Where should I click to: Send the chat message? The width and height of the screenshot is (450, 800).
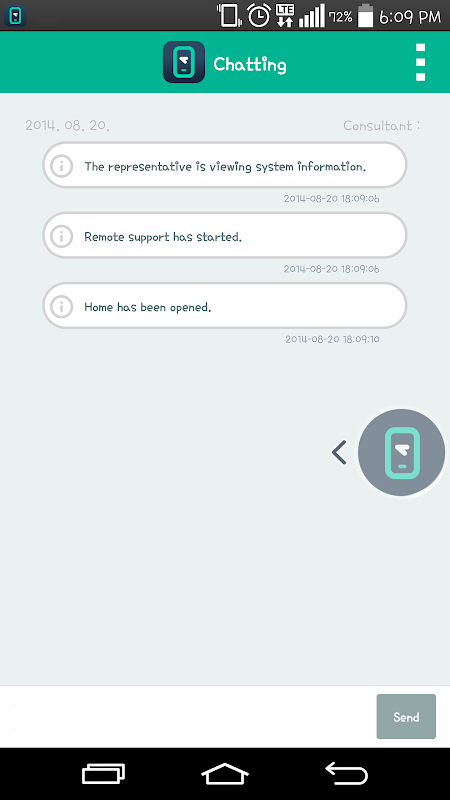coord(406,716)
